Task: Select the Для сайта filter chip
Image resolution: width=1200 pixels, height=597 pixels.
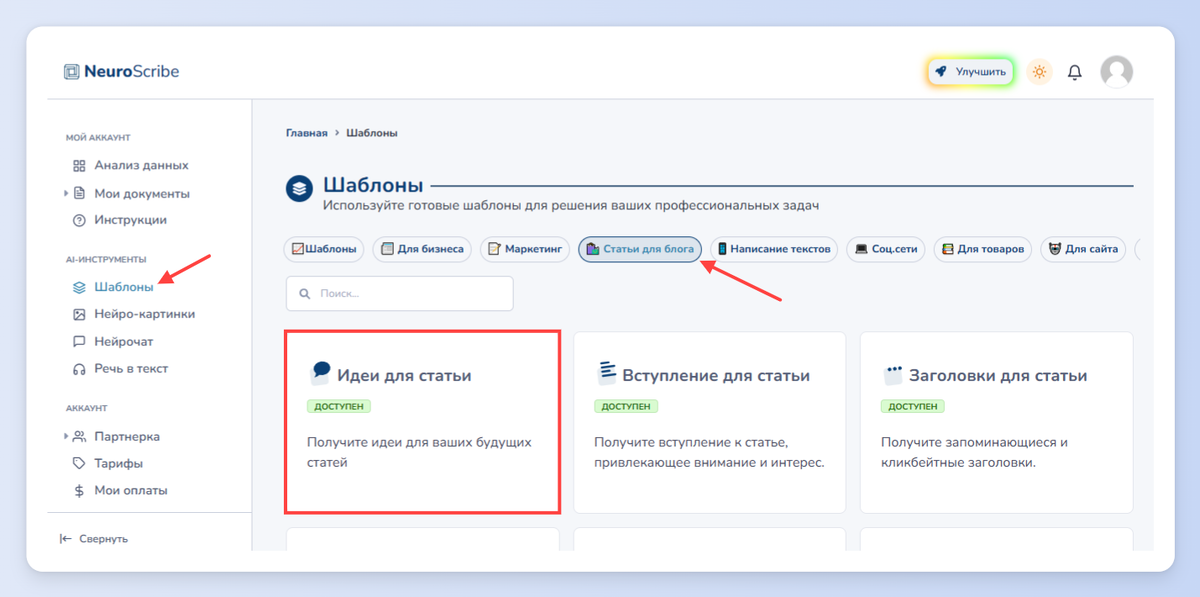Action: (x=1083, y=249)
